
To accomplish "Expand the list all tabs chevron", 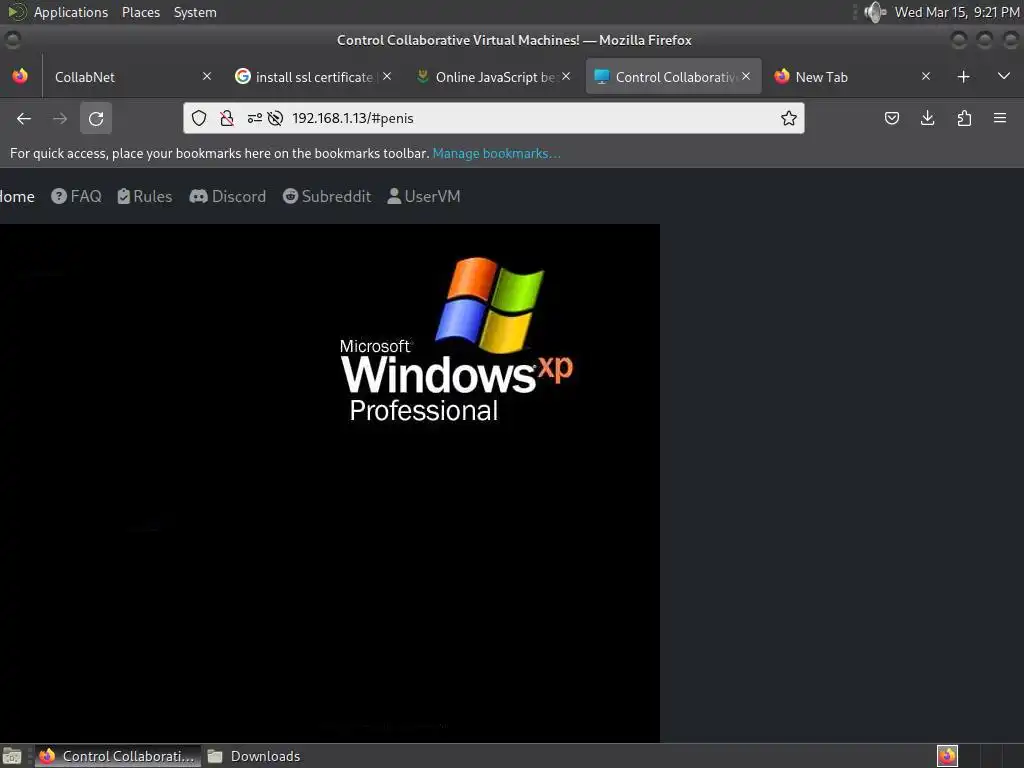I will click(1004, 76).
